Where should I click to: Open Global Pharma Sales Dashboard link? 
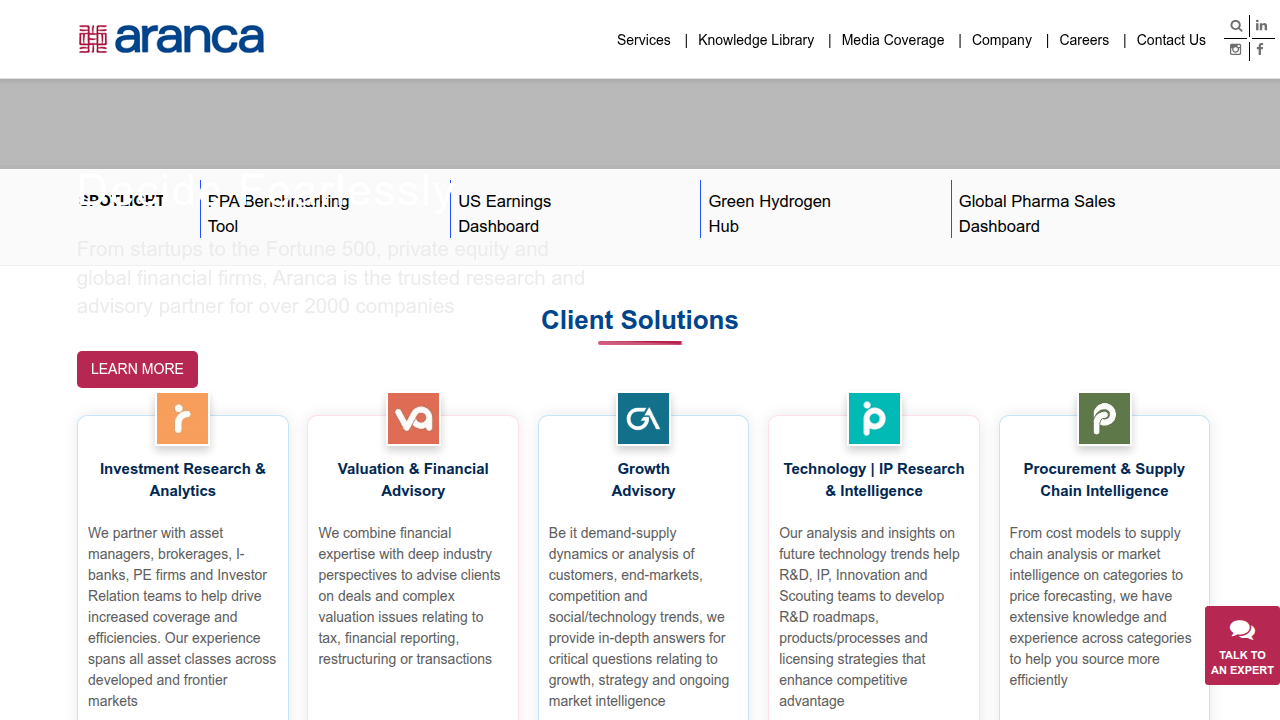coord(1037,214)
